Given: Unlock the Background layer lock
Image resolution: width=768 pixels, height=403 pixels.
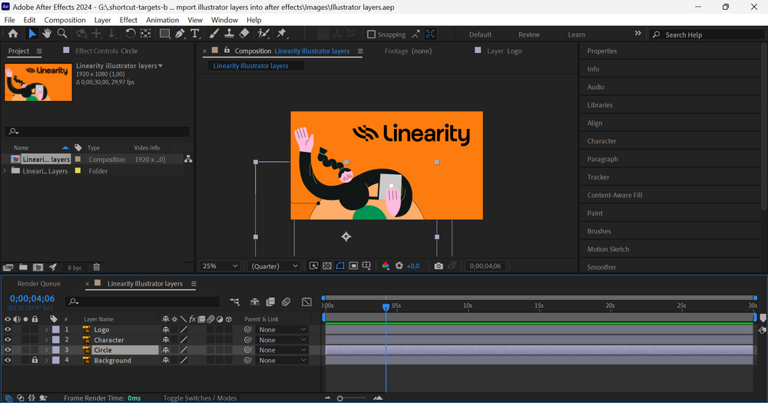Looking at the screenshot, I should (35, 360).
